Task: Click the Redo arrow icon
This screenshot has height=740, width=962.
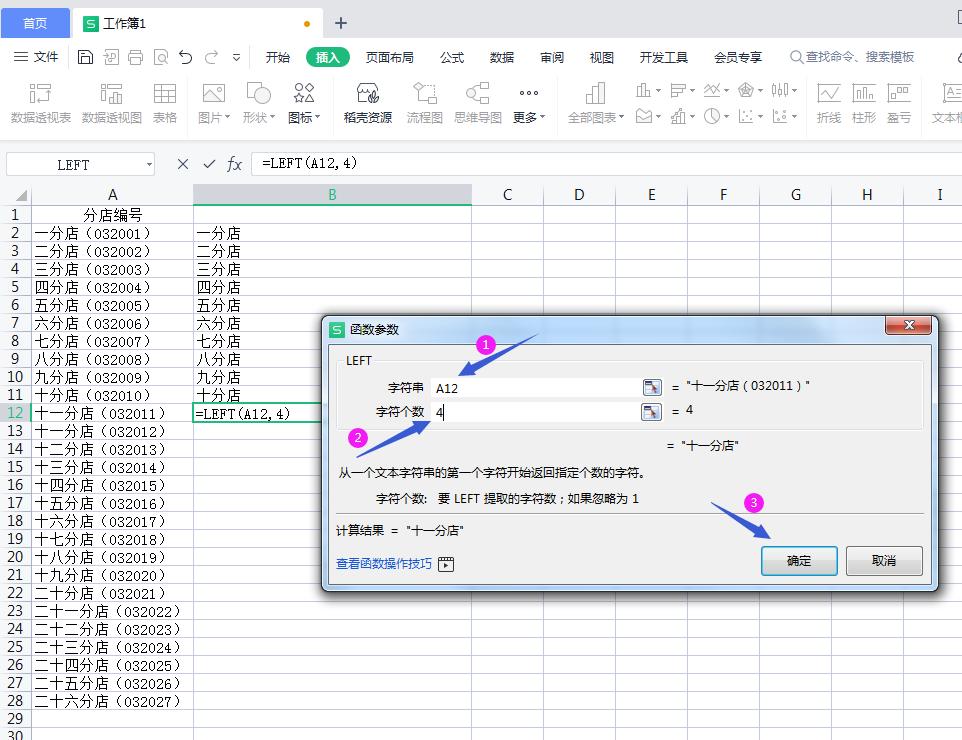Action: point(212,57)
